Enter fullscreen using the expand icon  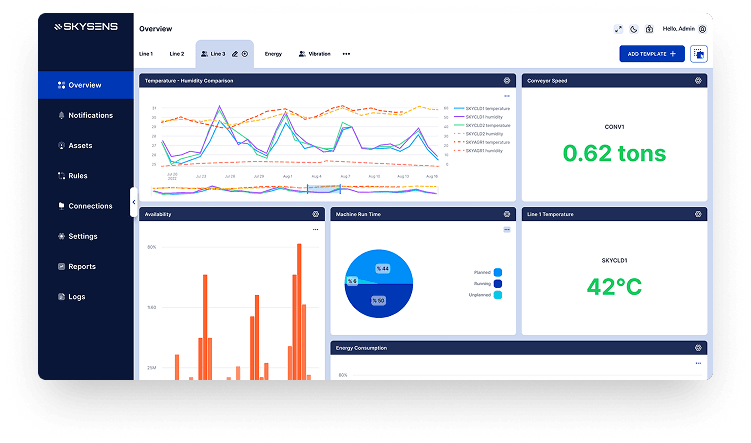click(618, 29)
